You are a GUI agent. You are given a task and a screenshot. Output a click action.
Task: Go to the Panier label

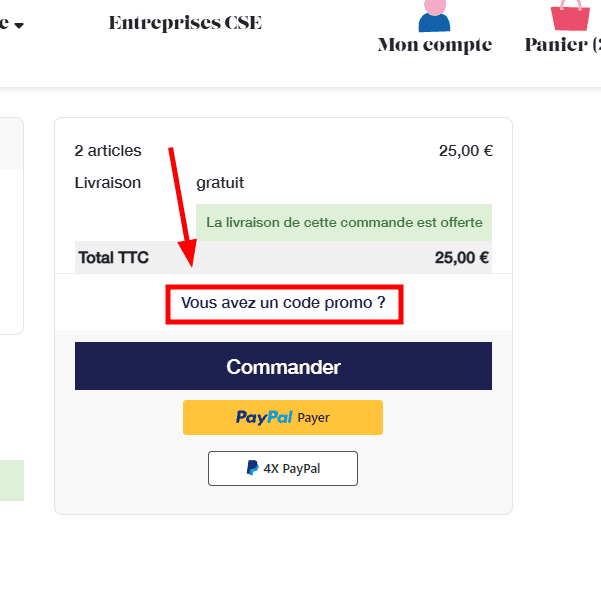tap(562, 45)
